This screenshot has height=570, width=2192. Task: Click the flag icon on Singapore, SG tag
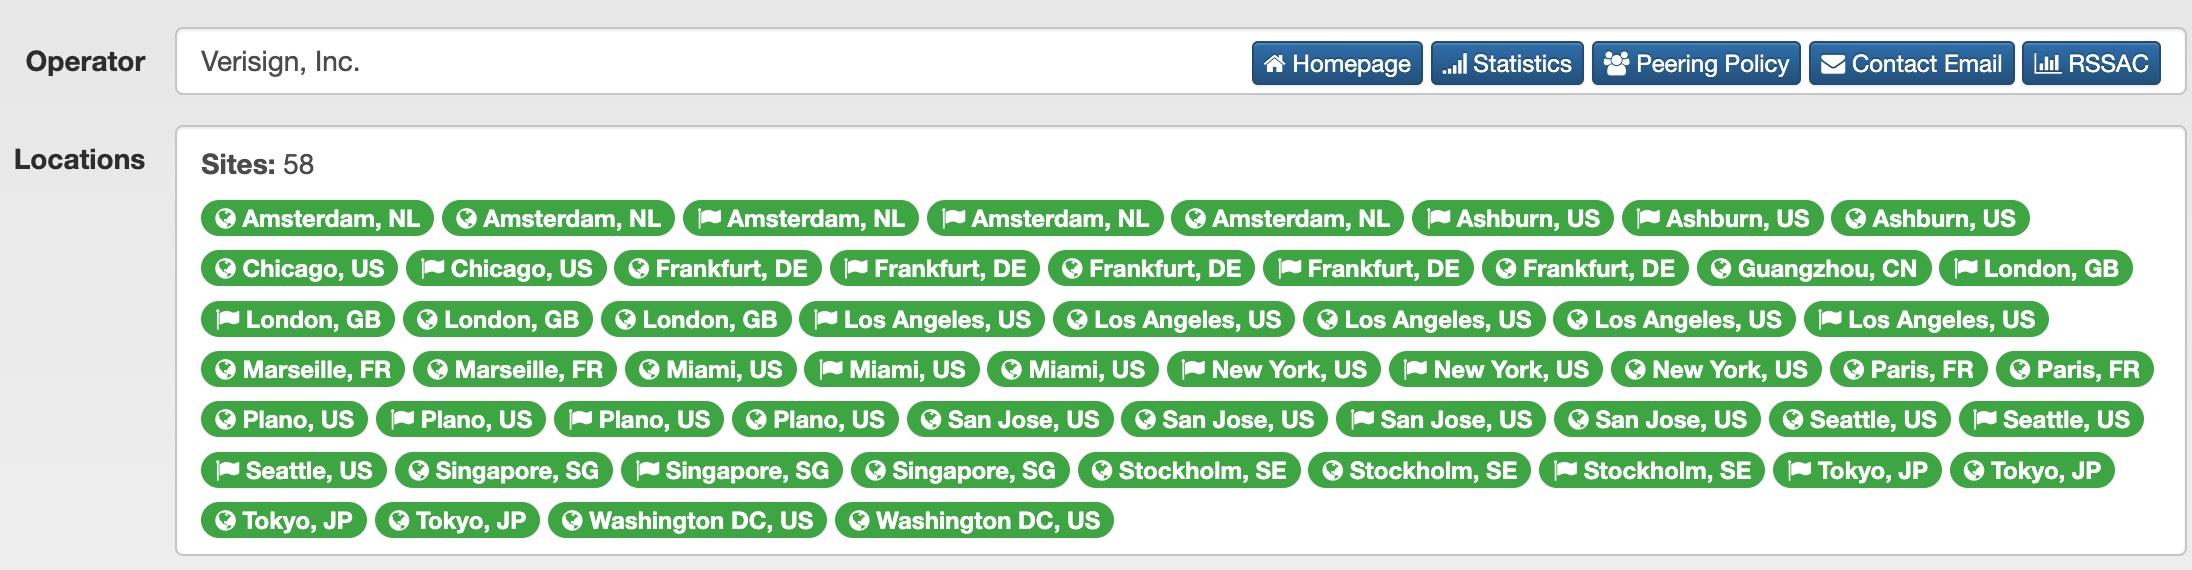(x=647, y=470)
